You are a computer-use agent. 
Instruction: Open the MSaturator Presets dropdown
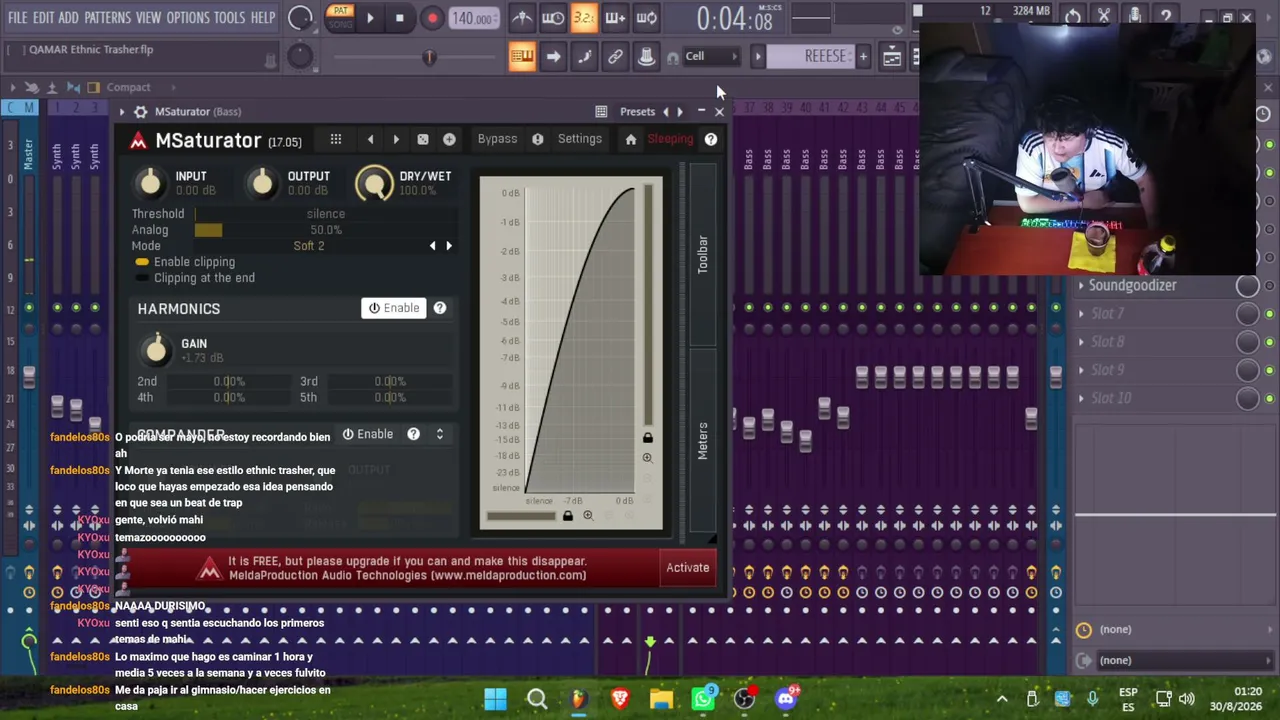637,111
